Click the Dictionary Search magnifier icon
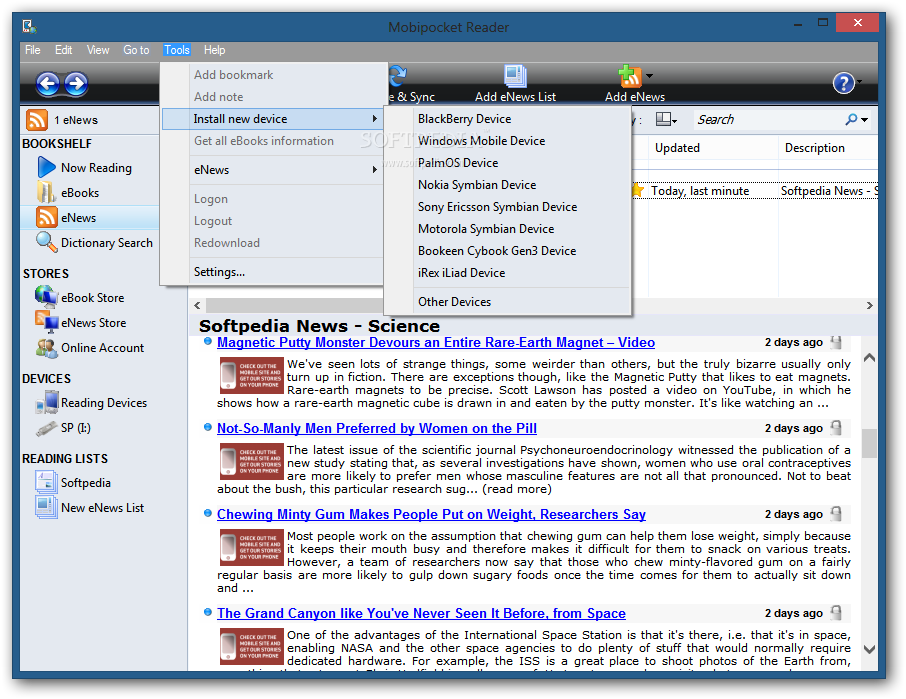The width and height of the screenshot is (906, 699). pyautogui.click(x=46, y=241)
